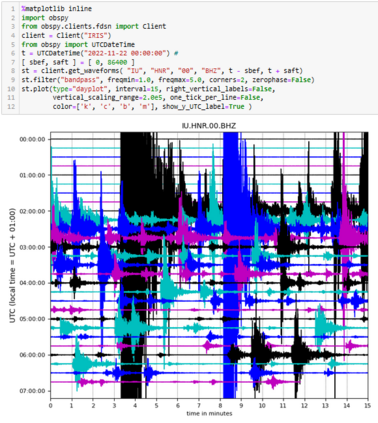
Task: Click the x-axis tick label 15
Action: tap(368, 406)
